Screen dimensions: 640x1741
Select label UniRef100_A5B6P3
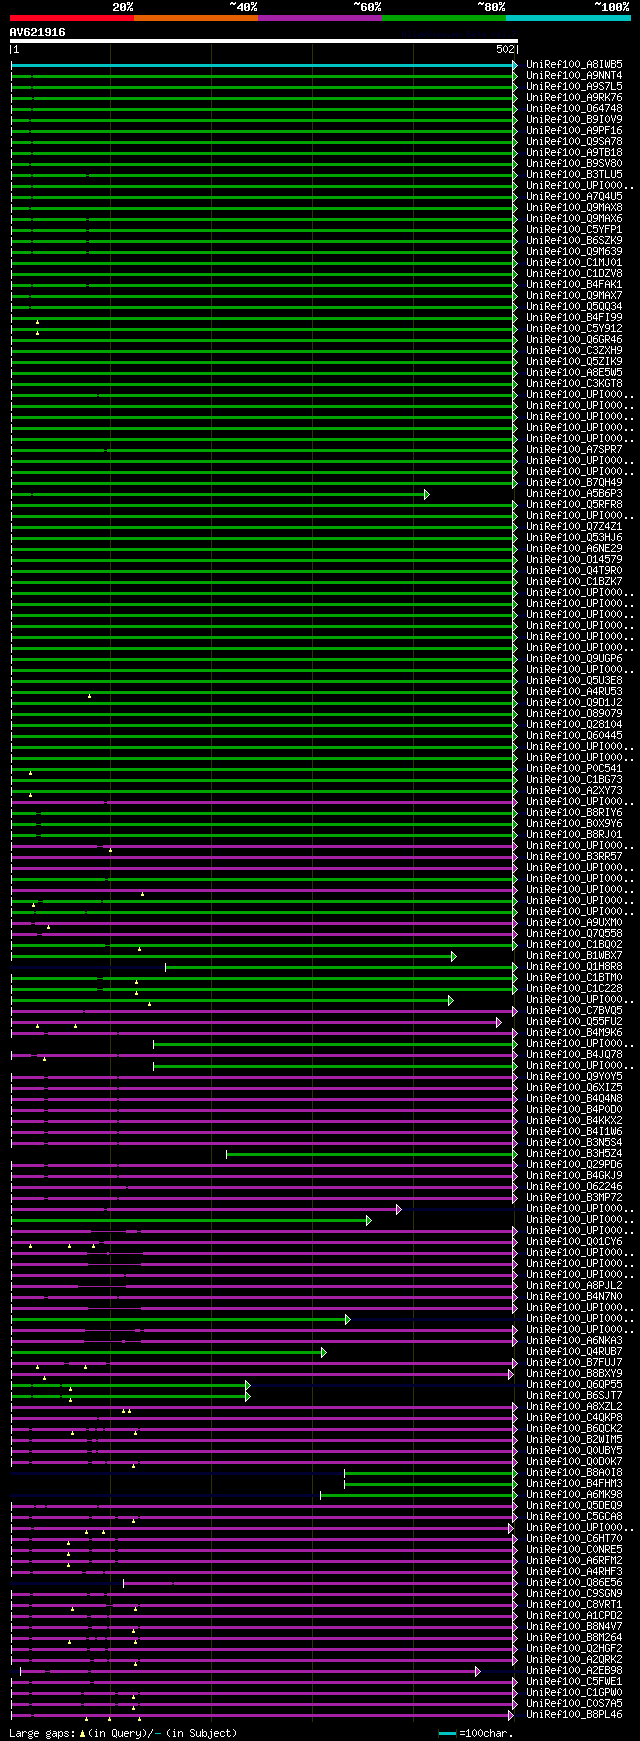(x=574, y=494)
